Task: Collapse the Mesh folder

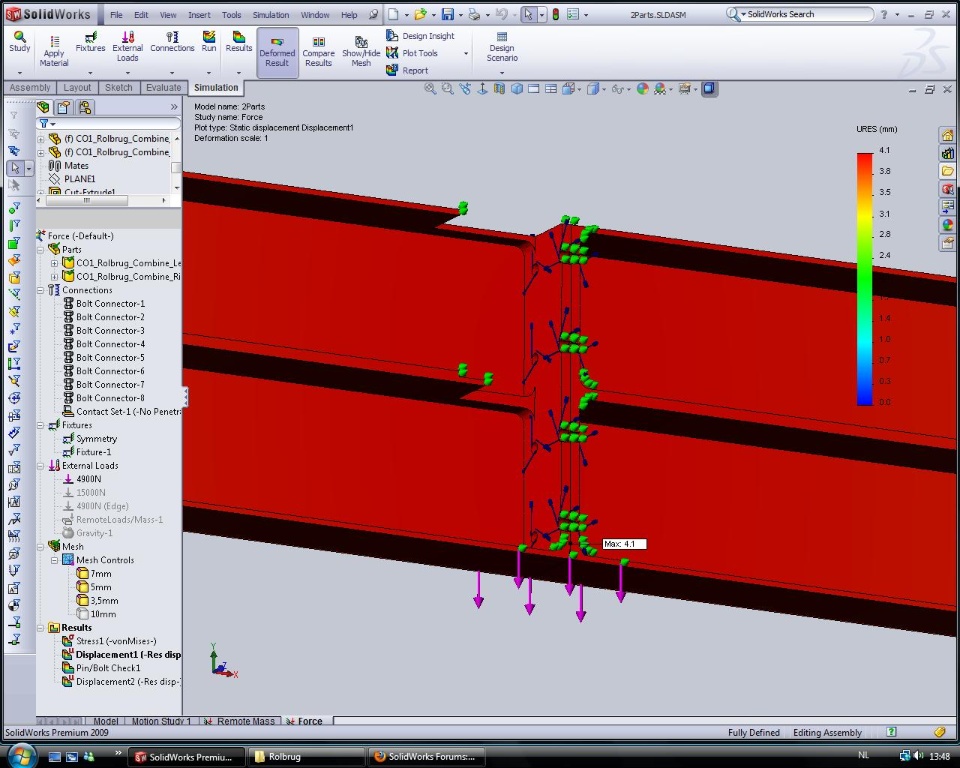Action: coord(41,546)
